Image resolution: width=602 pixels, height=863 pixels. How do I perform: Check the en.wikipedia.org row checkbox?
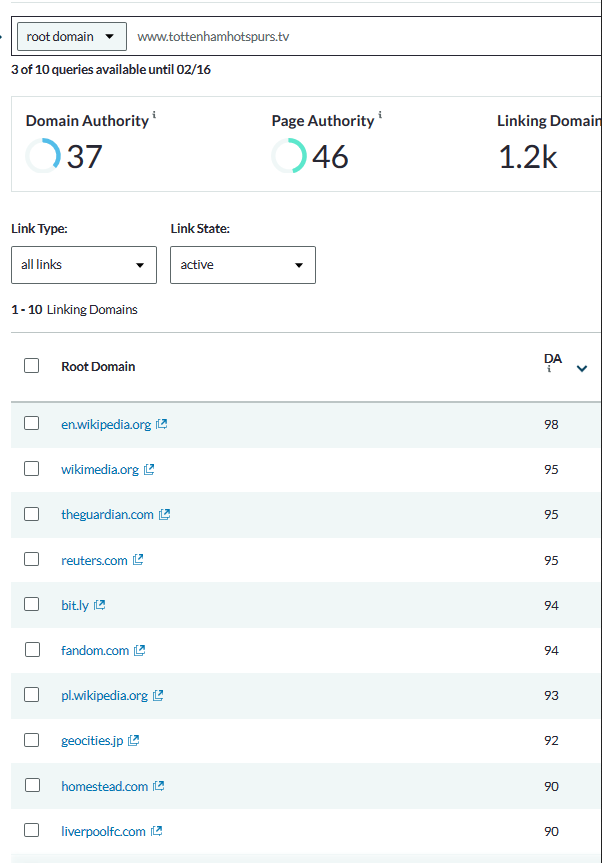pyautogui.click(x=31, y=423)
